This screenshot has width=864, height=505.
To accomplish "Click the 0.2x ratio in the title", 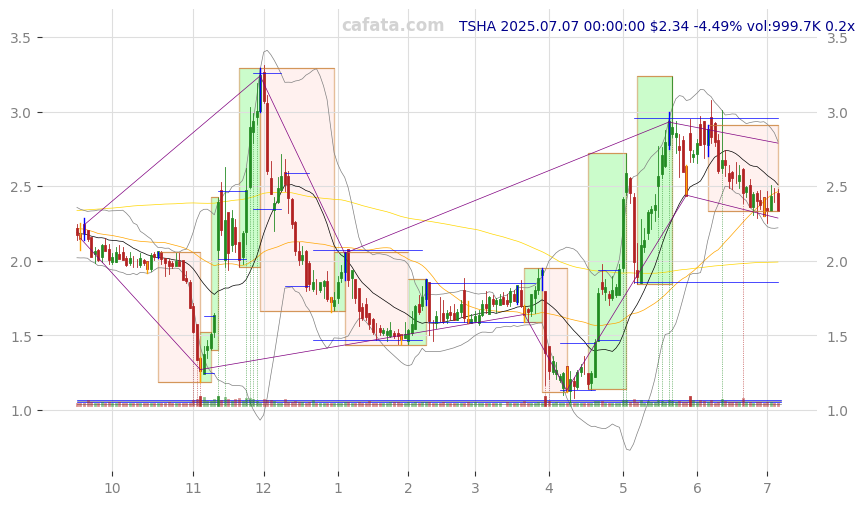I will 840,26.
